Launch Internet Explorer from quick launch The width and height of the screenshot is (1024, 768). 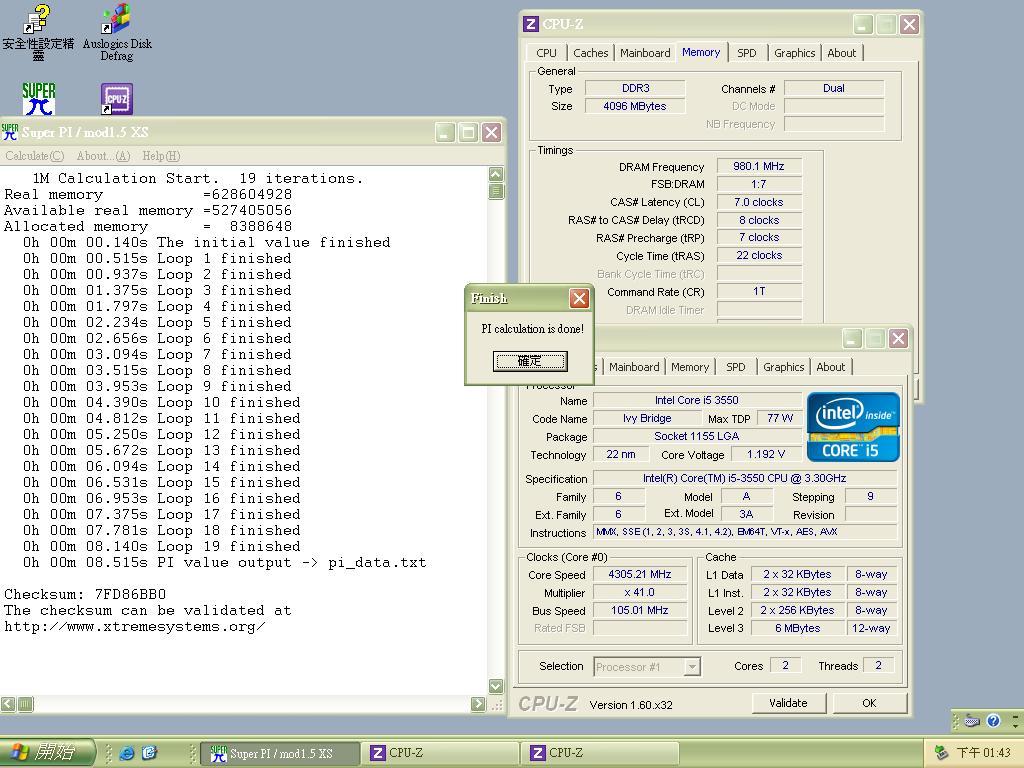[x=127, y=753]
